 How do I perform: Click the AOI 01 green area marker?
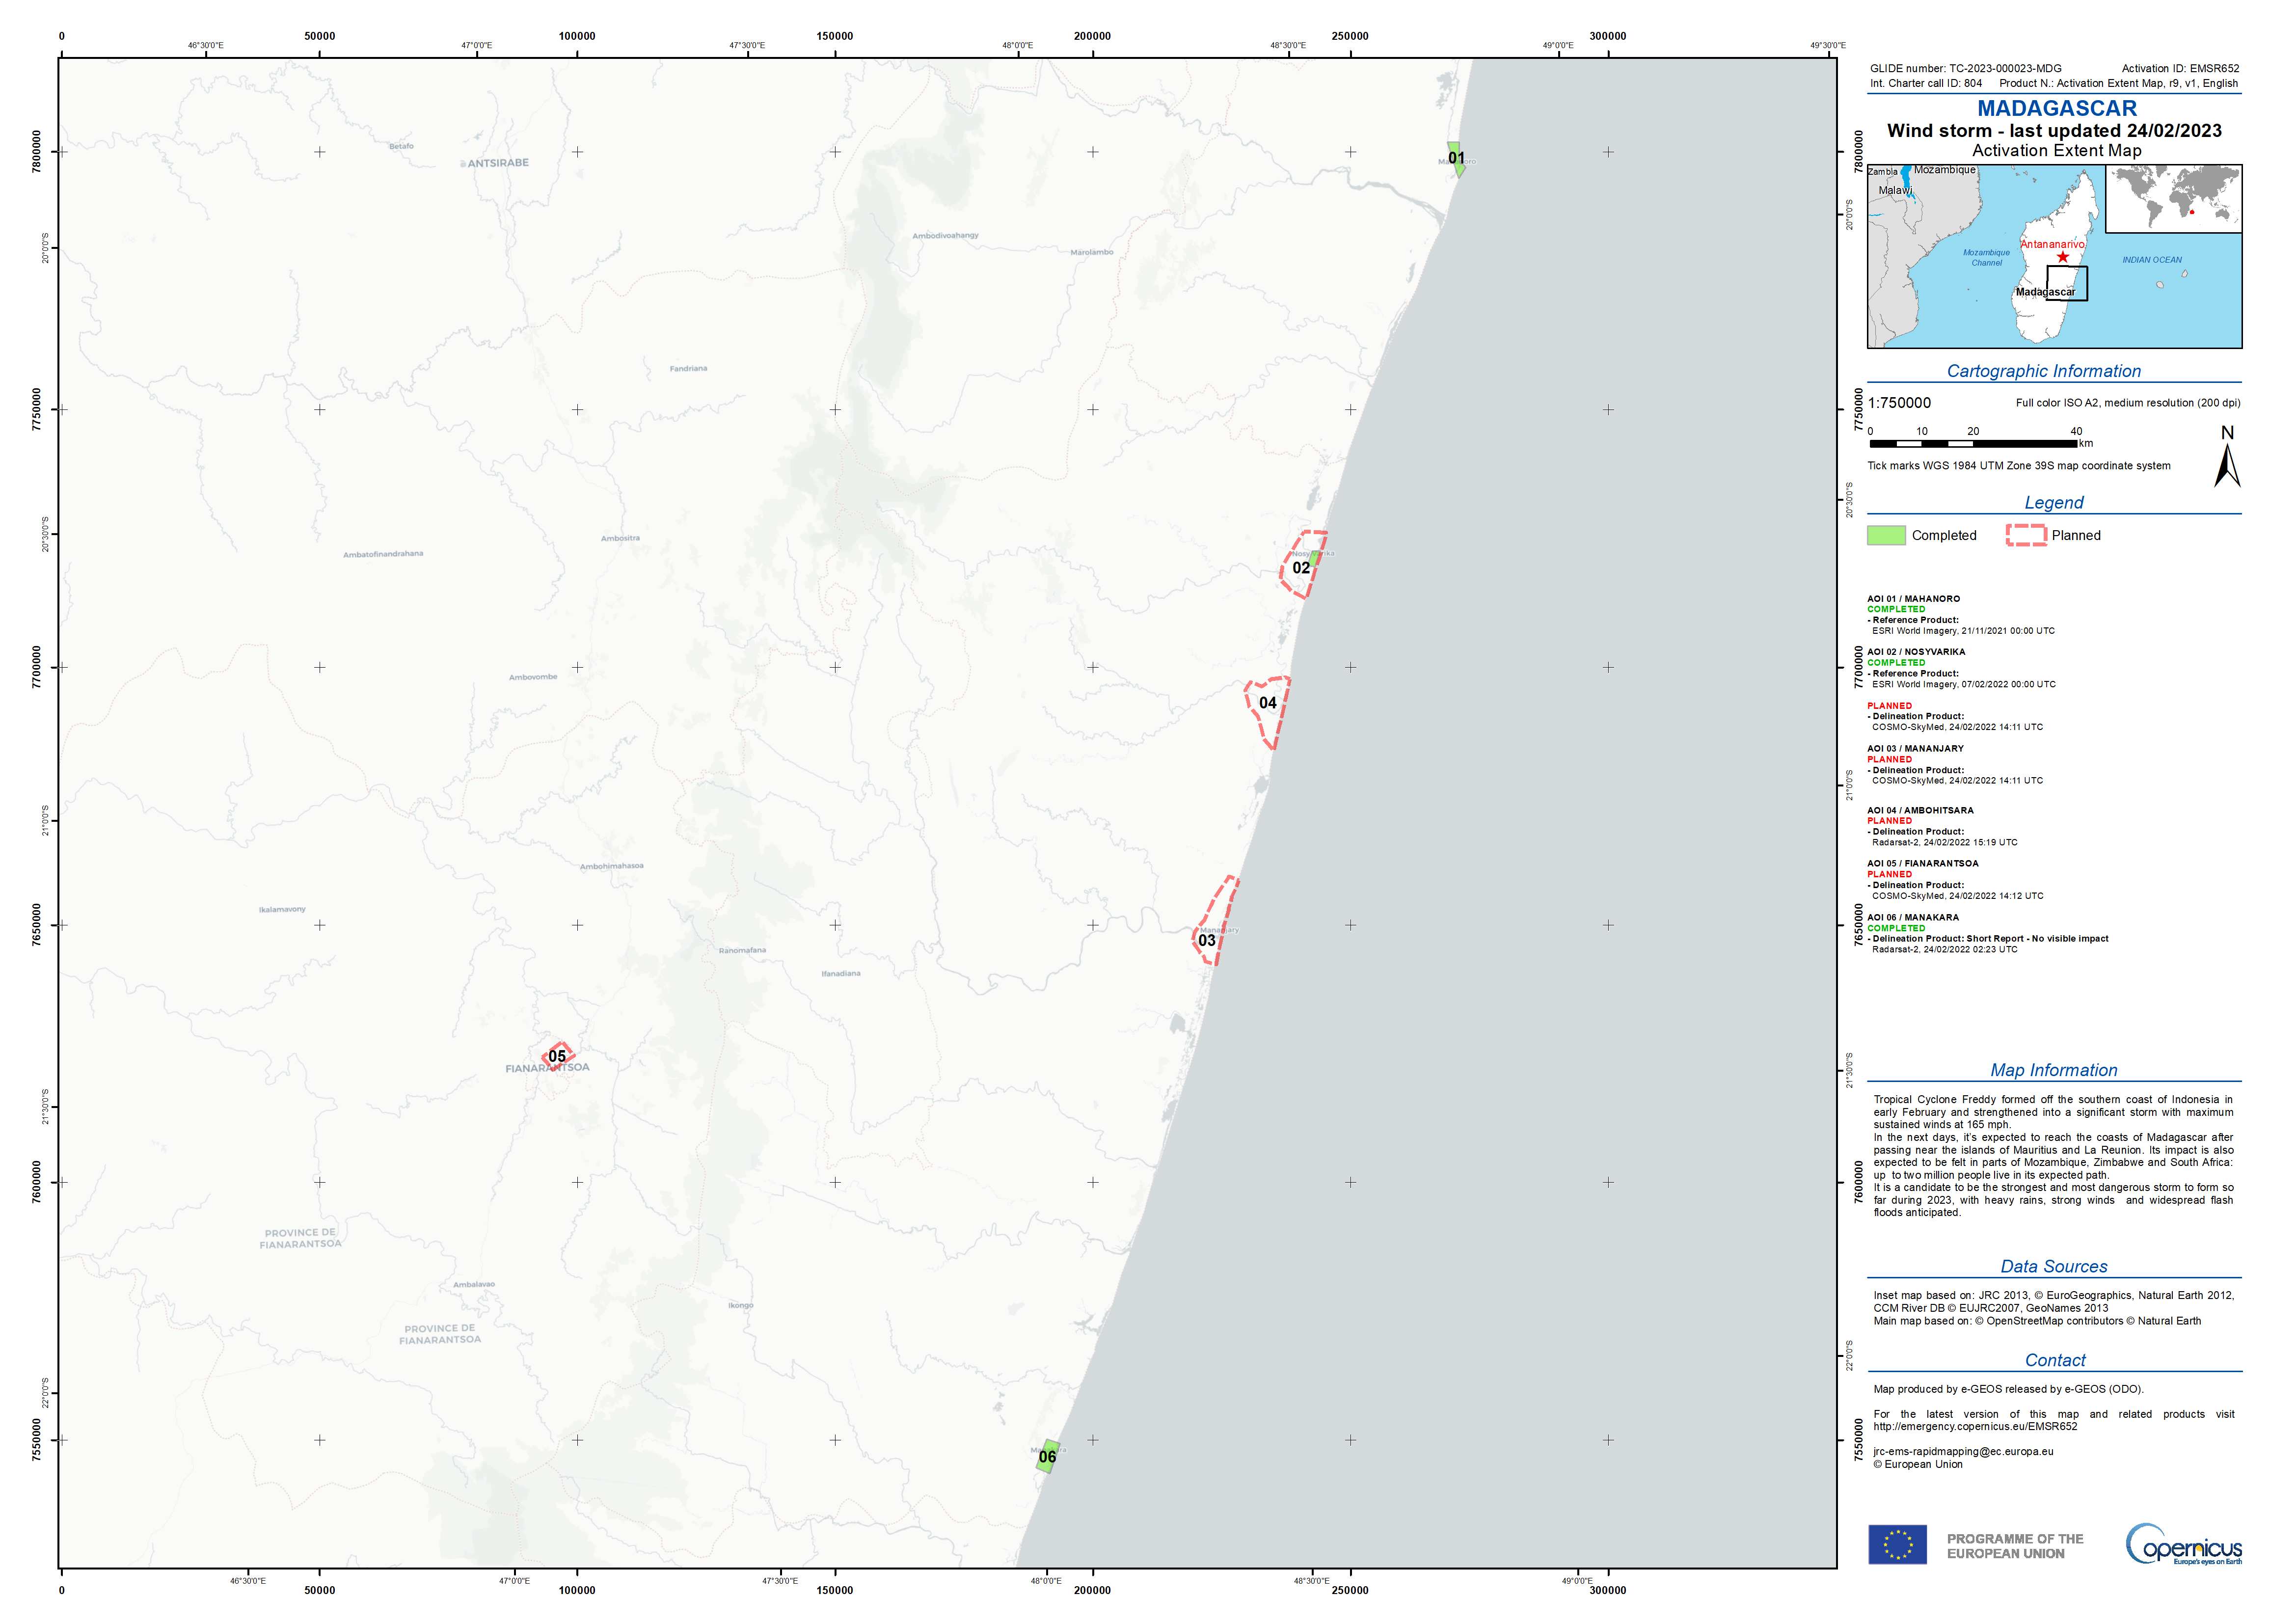(x=1457, y=158)
